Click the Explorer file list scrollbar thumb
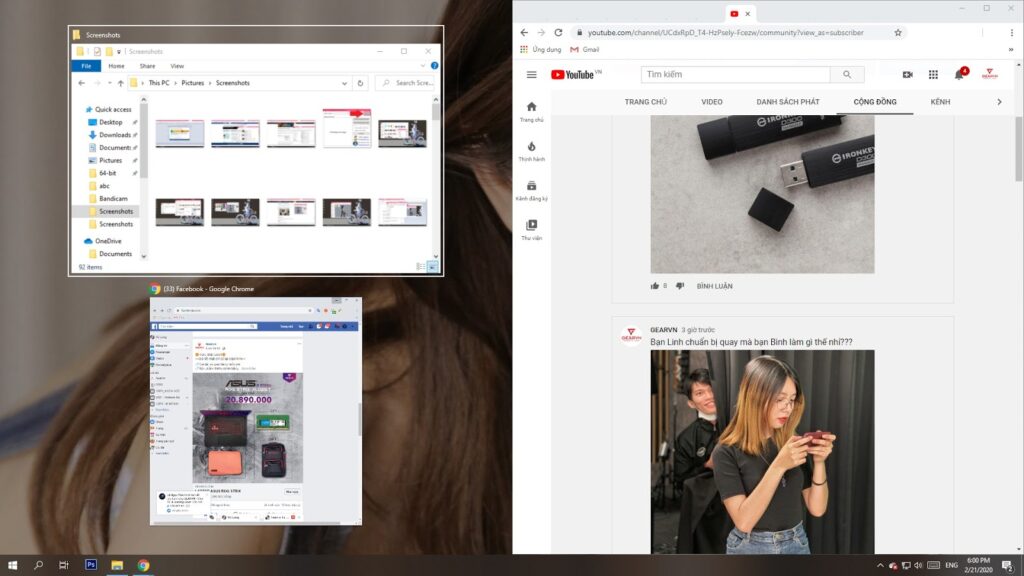 (x=436, y=112)
